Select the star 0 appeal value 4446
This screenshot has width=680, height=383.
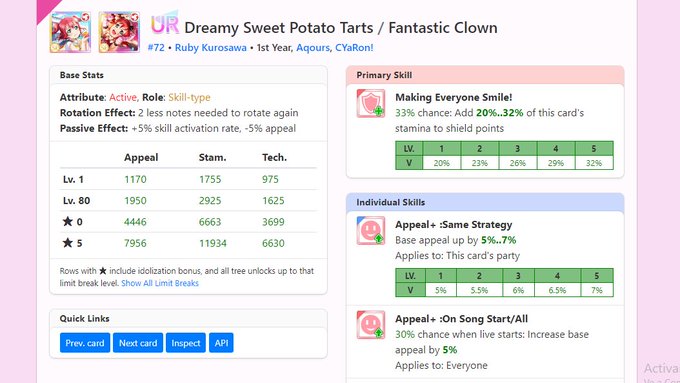[x=135, y=222]
